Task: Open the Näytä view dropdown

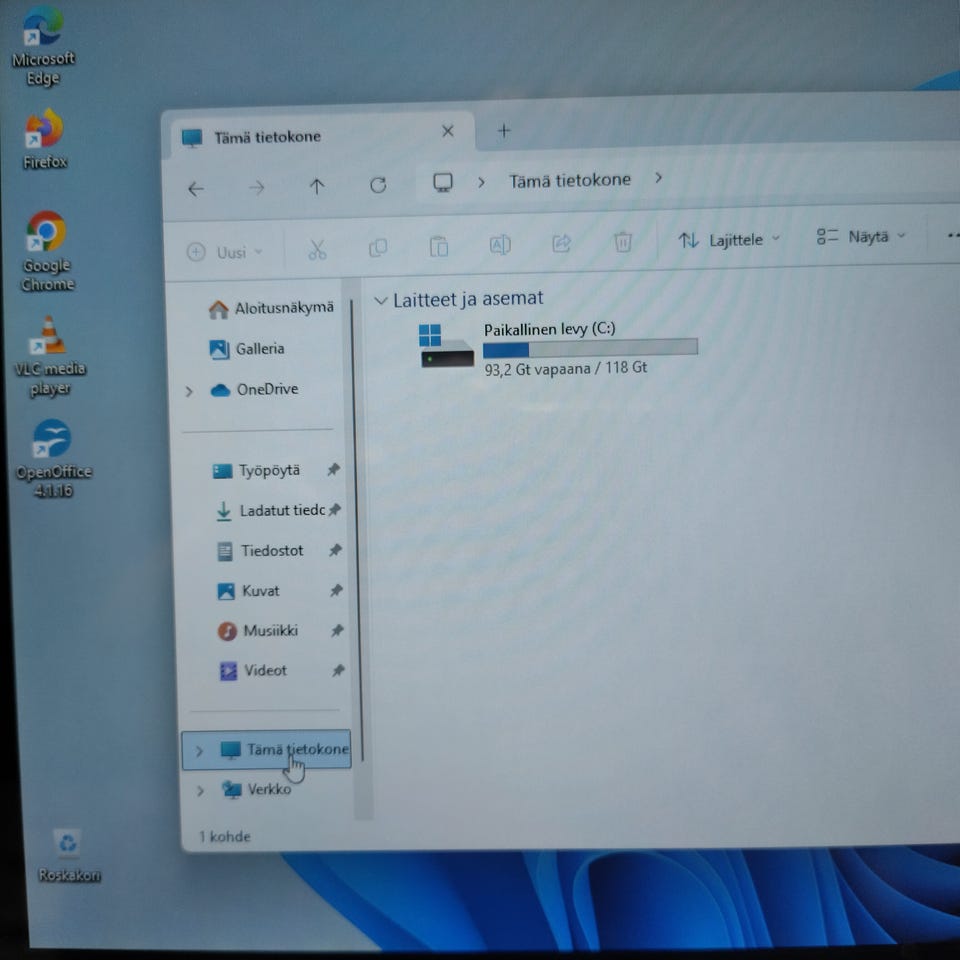Action: point(861,236)
